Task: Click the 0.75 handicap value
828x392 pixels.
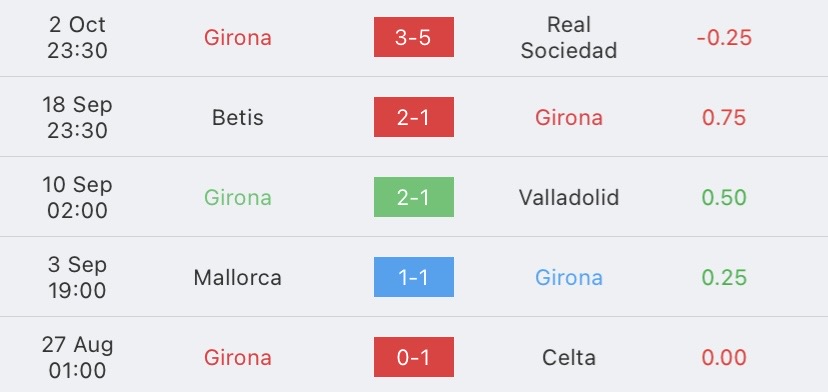Action: point(724,117)
